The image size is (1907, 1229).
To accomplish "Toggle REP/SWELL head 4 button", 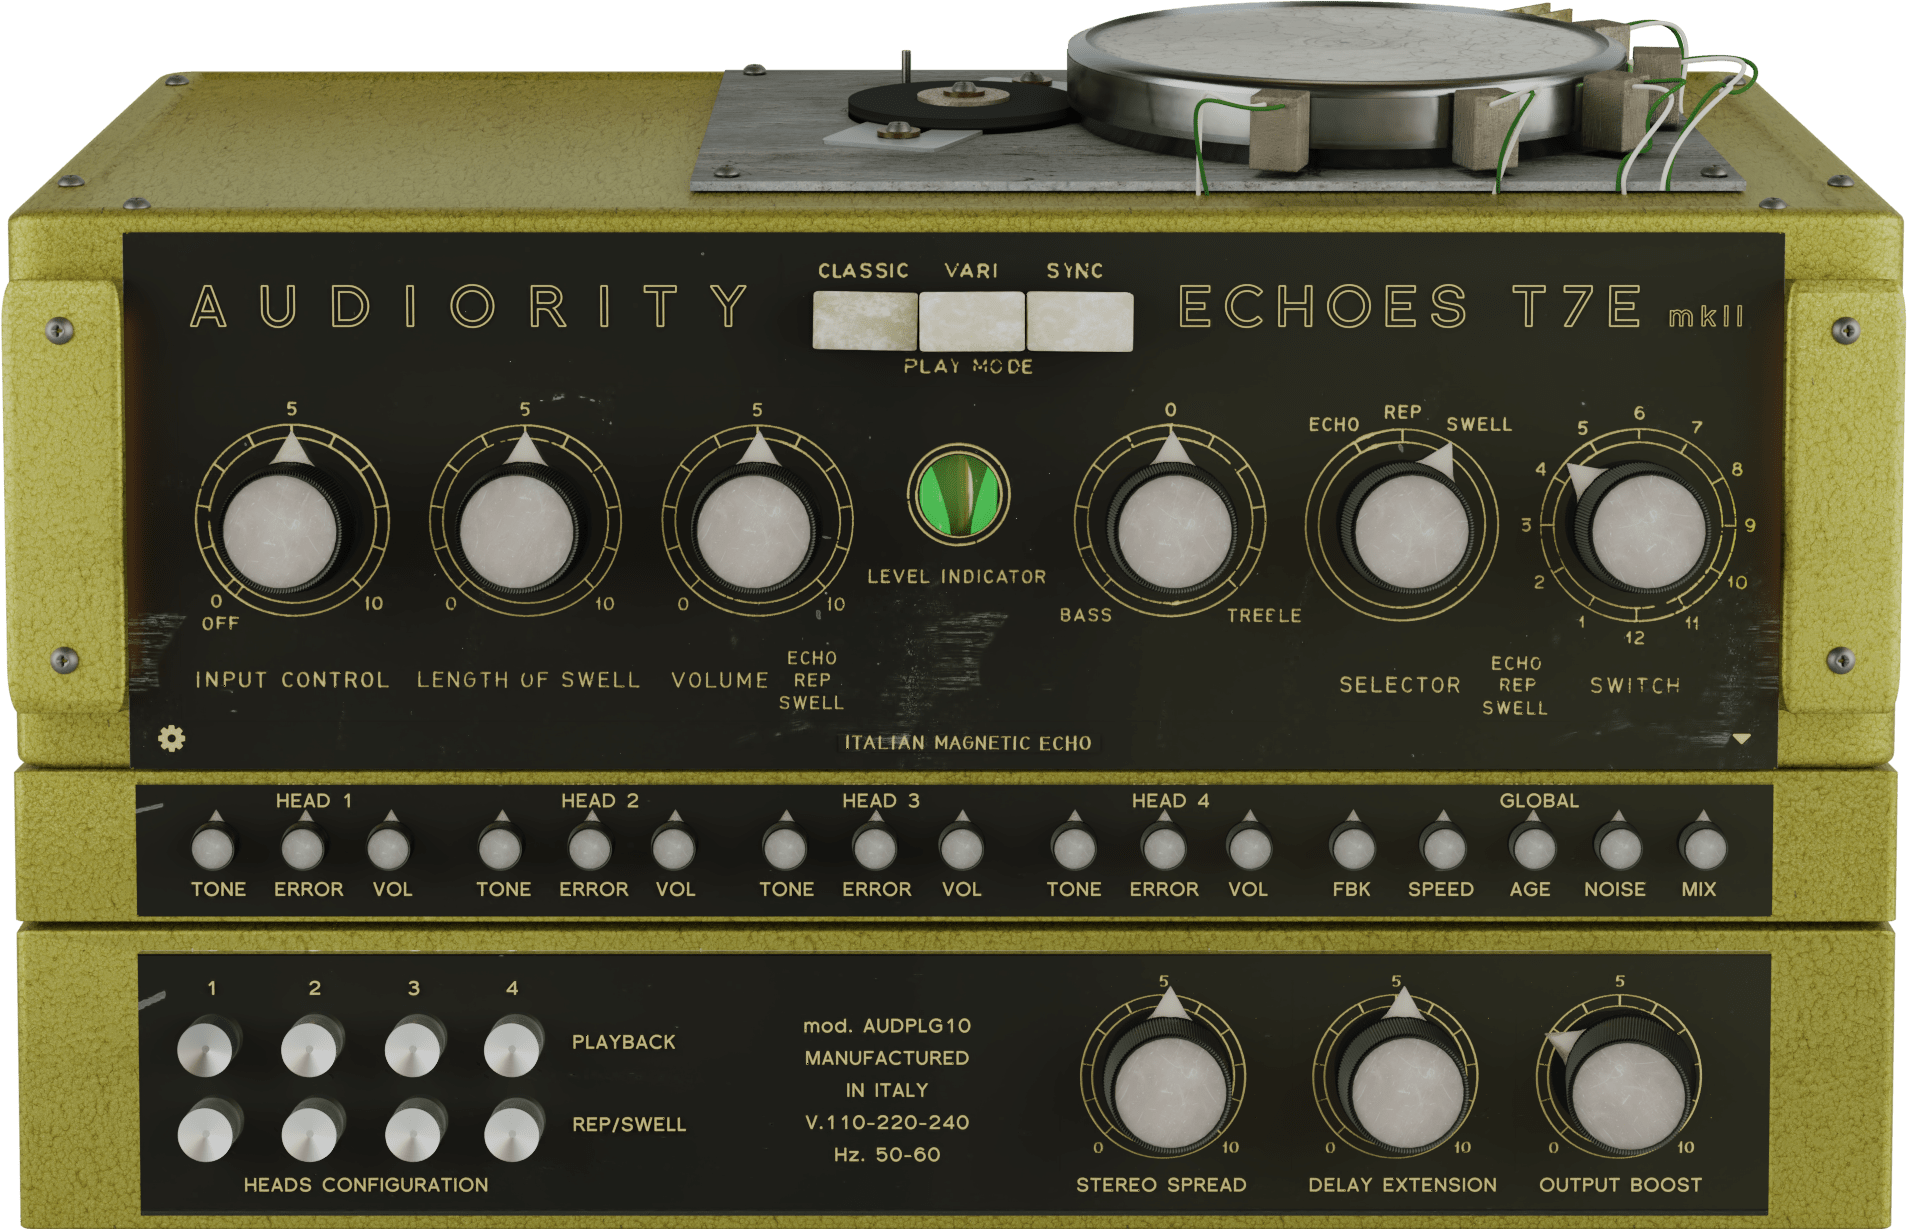I will [x=514, y=1131].
